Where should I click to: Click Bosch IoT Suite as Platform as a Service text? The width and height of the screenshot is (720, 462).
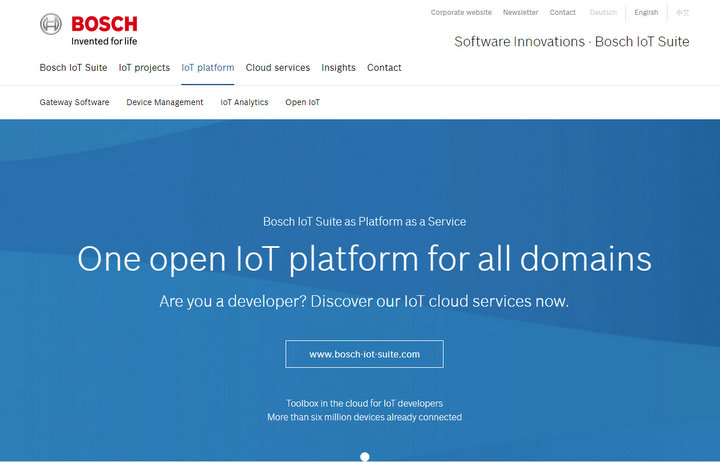(365, 221)
